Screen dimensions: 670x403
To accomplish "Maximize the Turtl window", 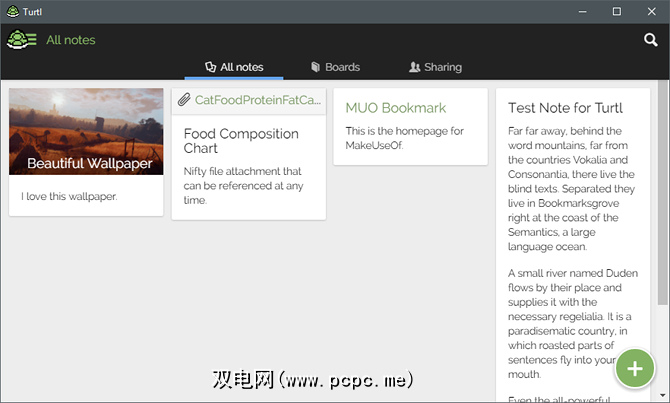I will point(616,11).
